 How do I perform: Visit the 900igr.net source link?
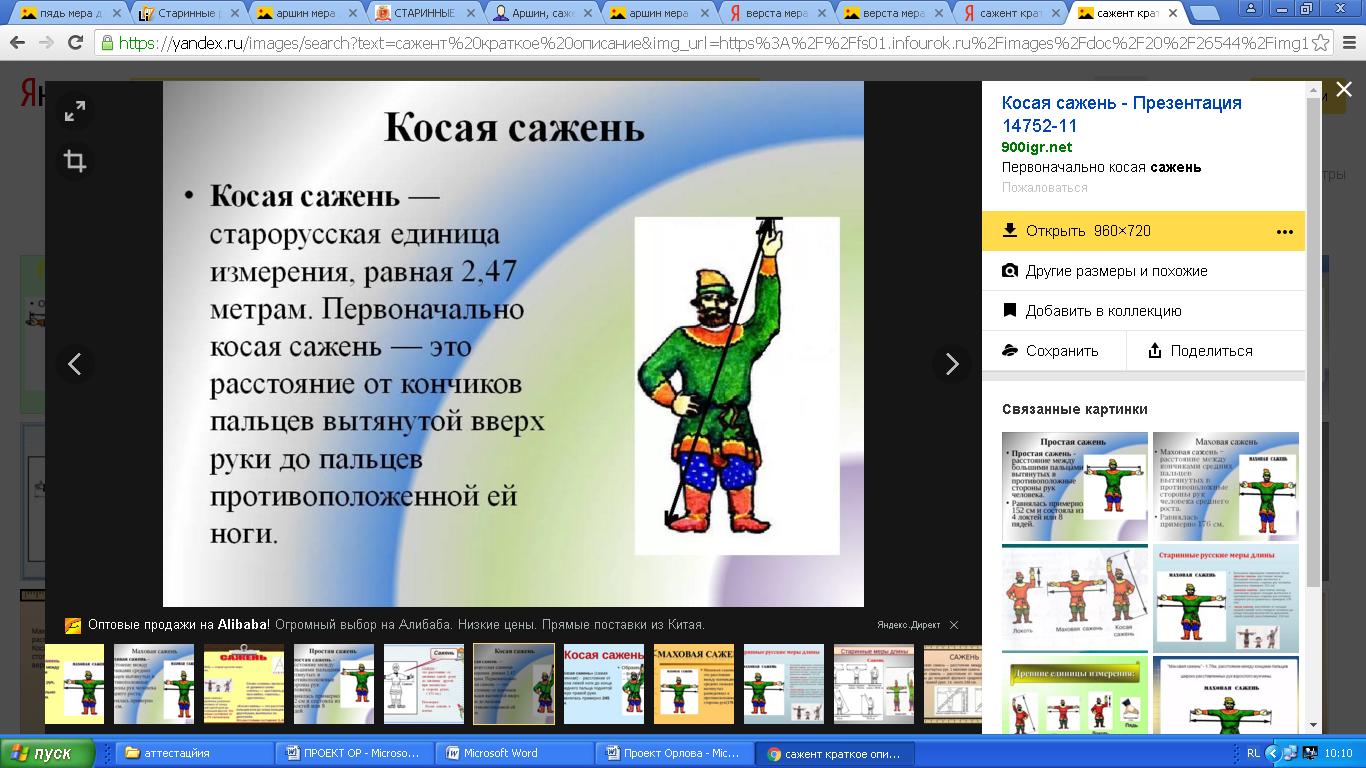tap(1037, 147)
